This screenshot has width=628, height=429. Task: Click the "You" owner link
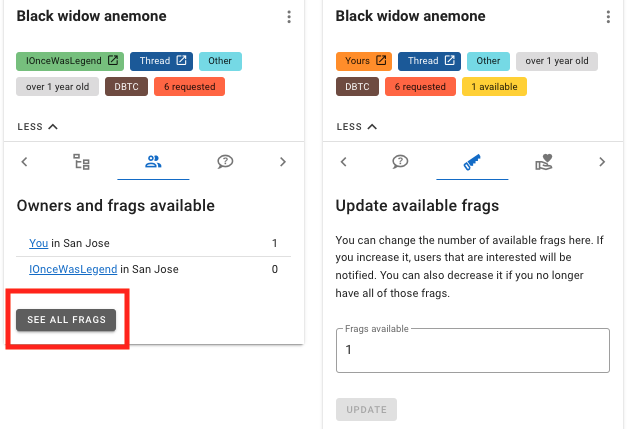click(39, 243)
